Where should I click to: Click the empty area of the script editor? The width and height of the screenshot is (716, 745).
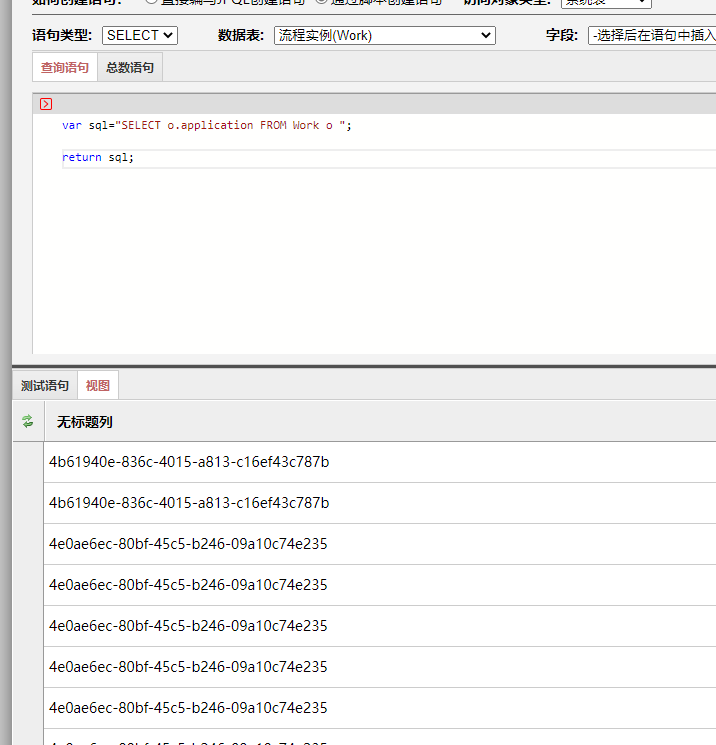pos(370,260)
